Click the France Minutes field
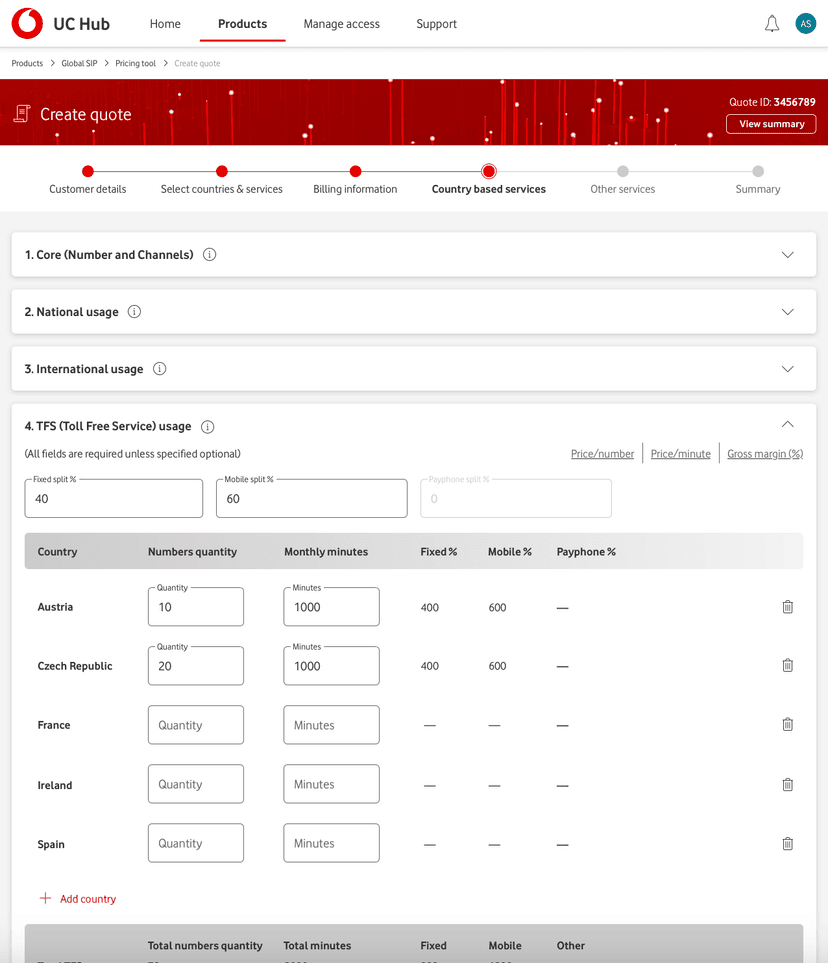828x963 pixels. click(331, 725)
